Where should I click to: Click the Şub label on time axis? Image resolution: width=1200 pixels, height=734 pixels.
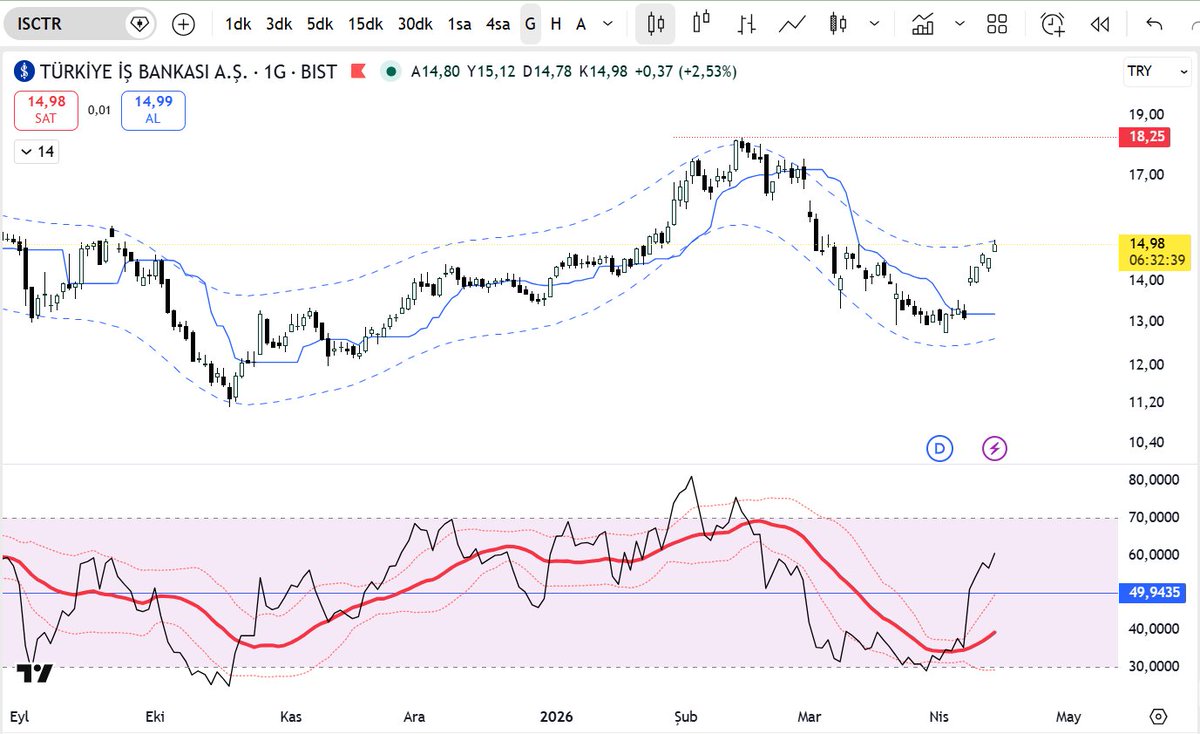[x=685, y=717]
